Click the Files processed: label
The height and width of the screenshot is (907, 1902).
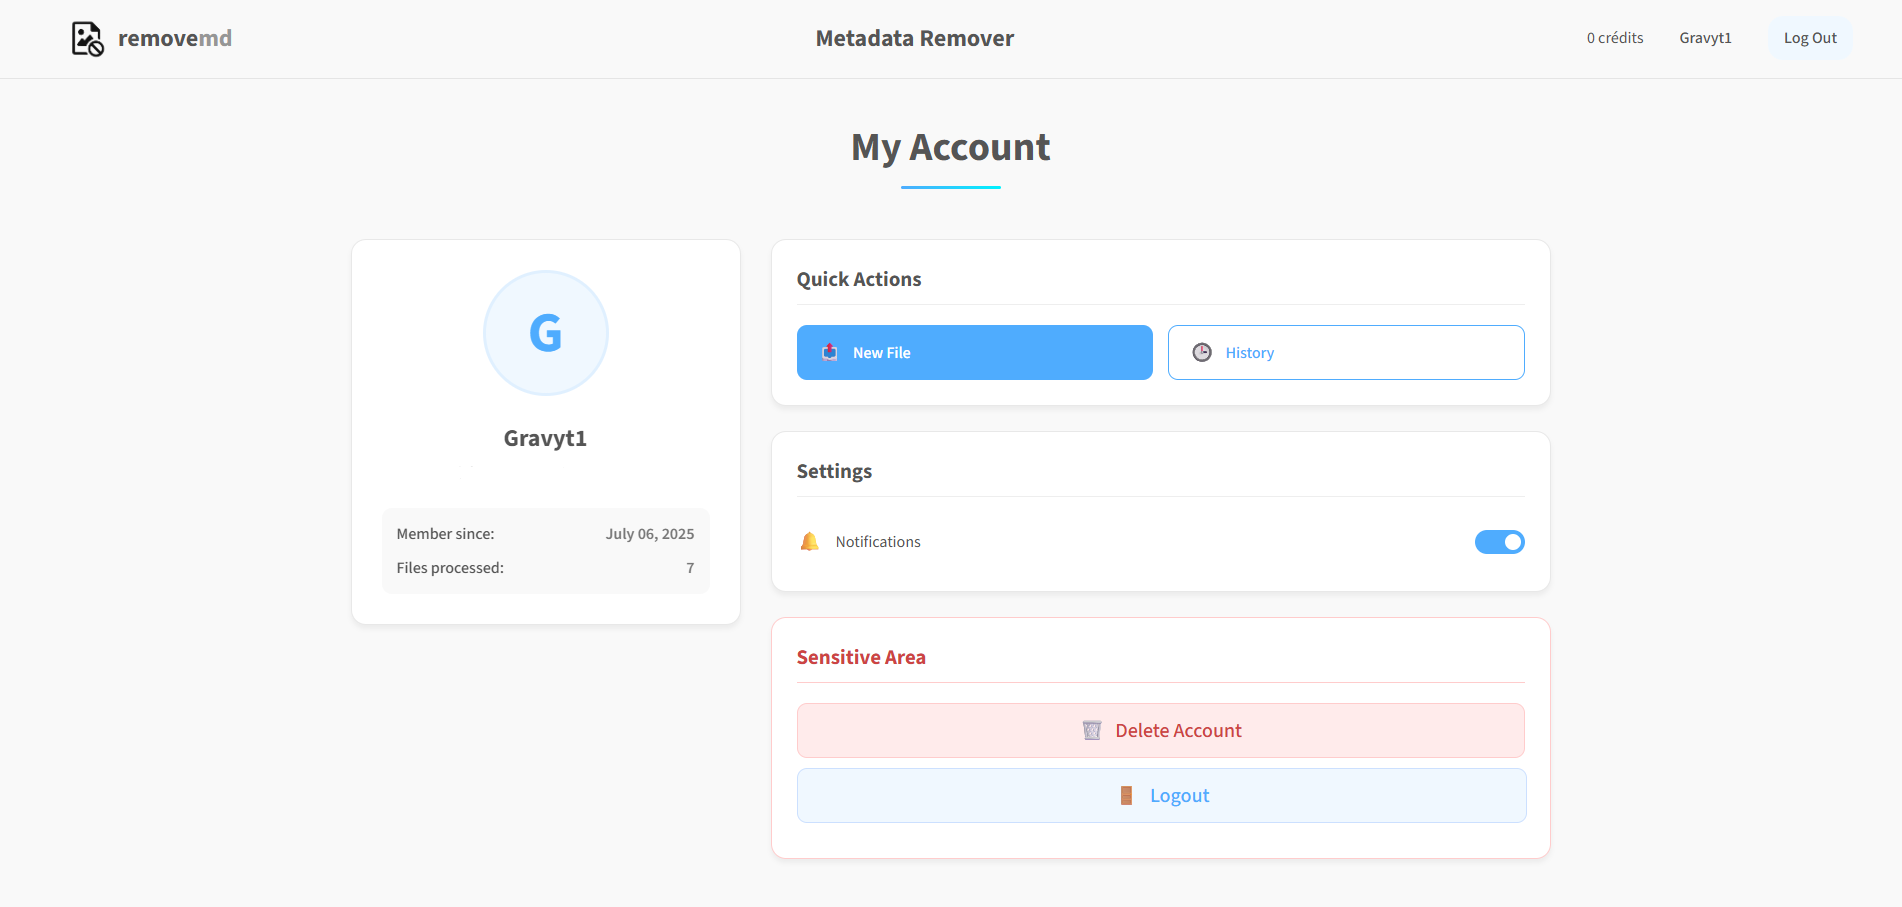(x=450, y=568)
